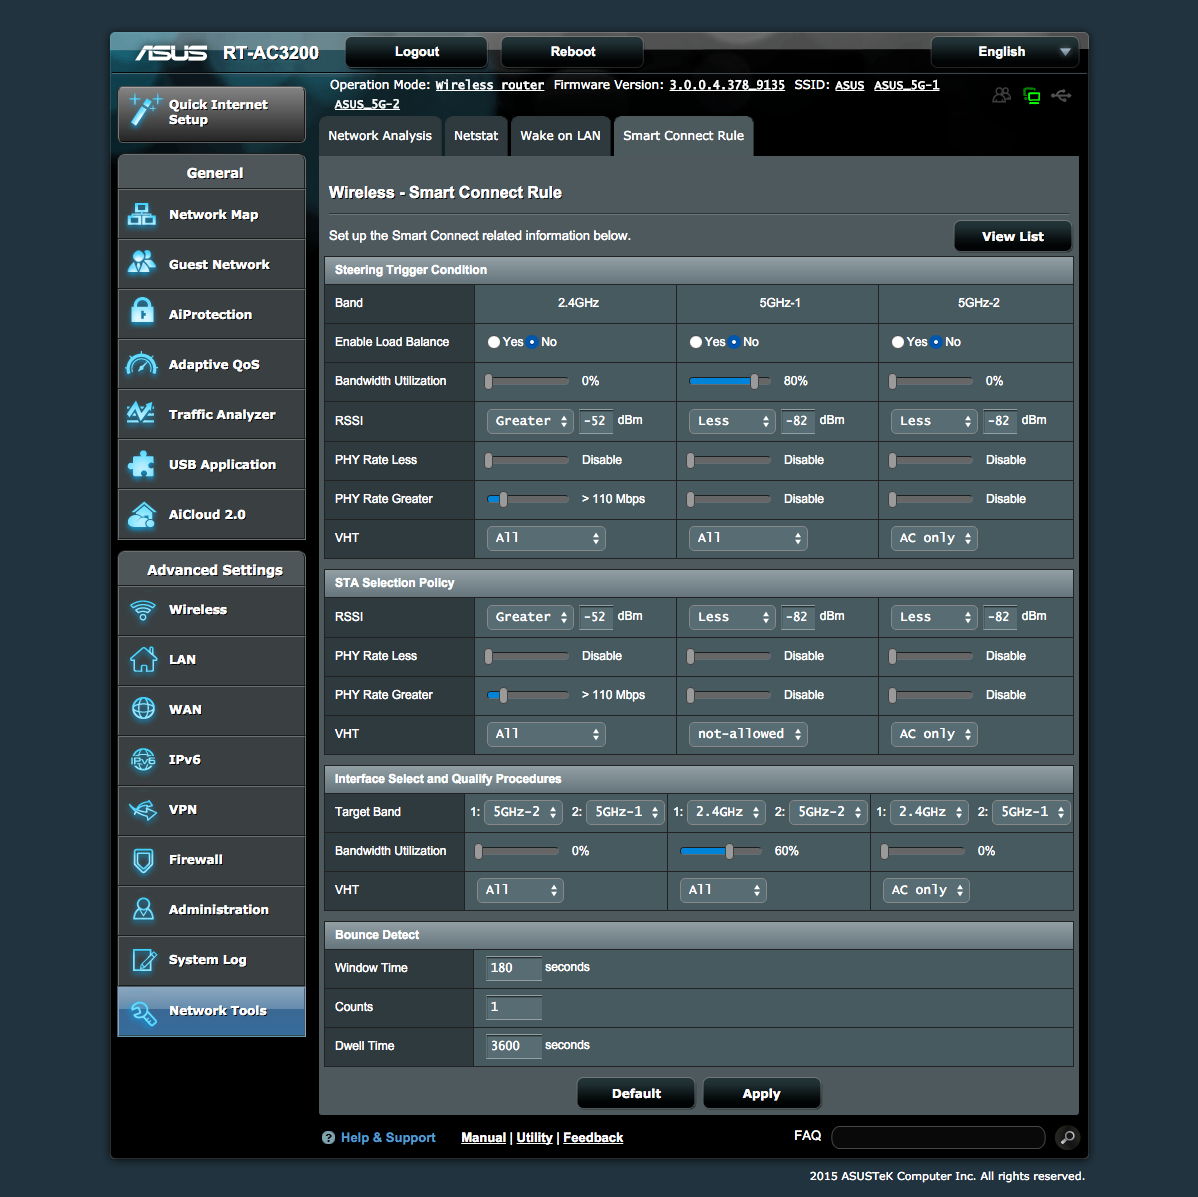Viewport: 1198px width, 1197px height.
Task: Open the Network Map icon in sidebar
Action: (x=142, y=214)
